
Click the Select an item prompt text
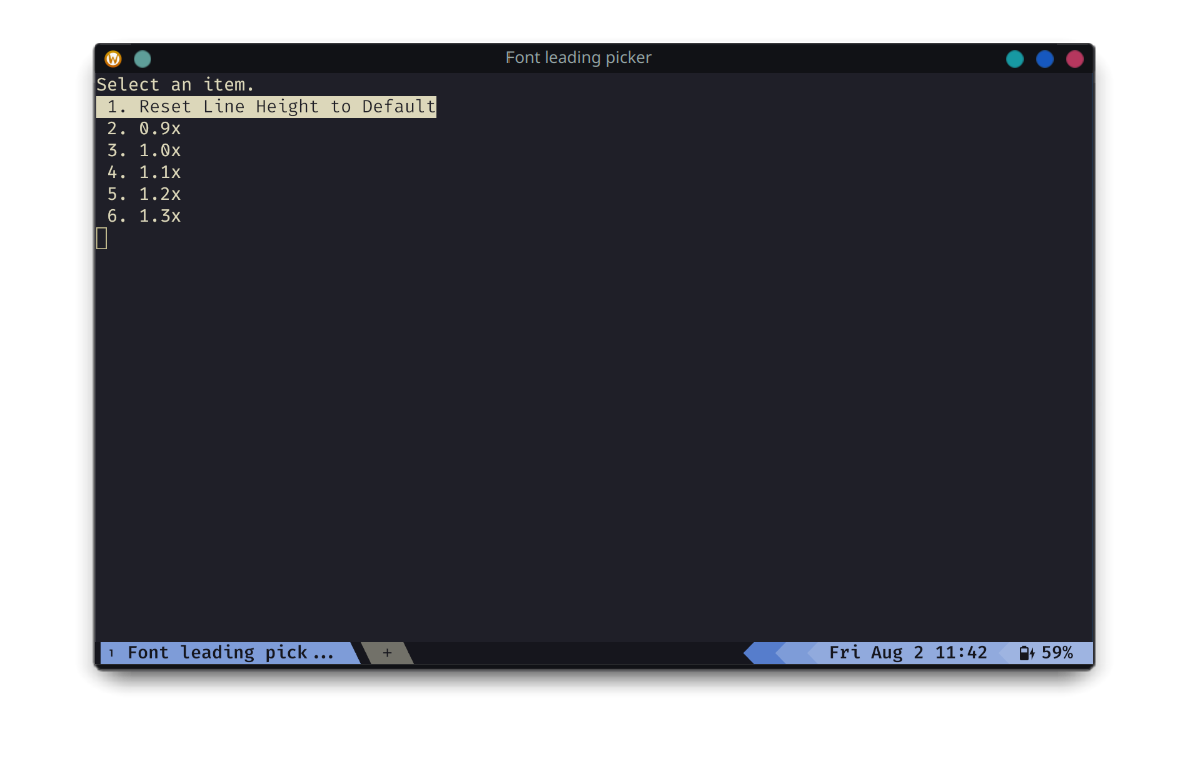176,84
